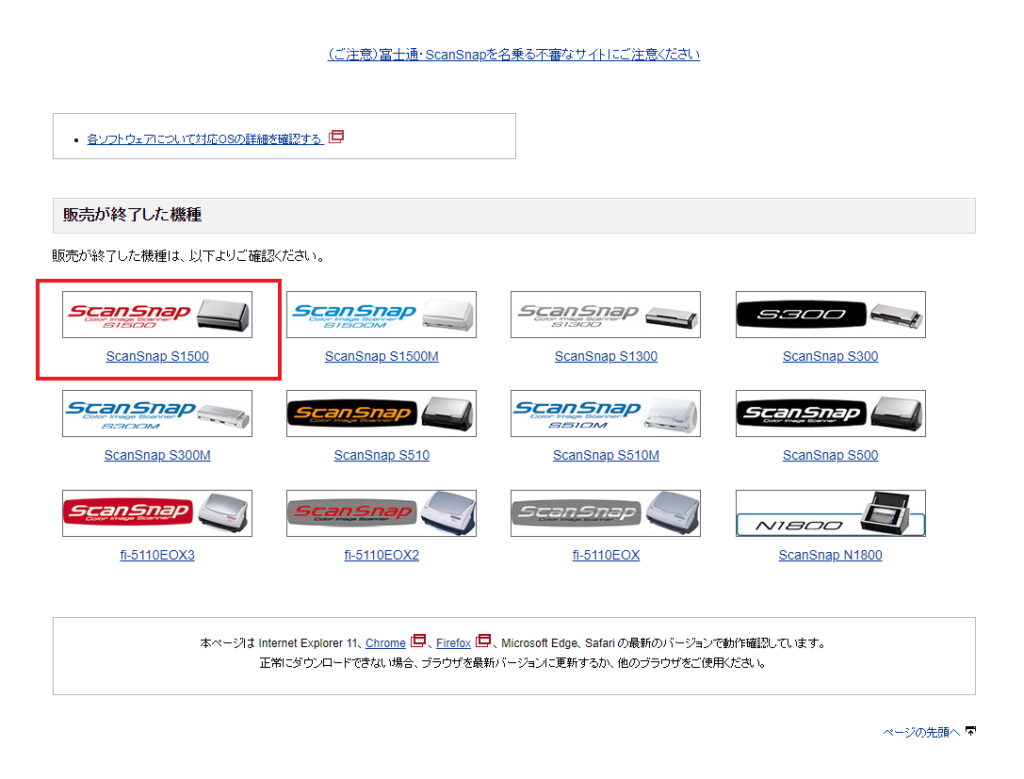Click the 販売が終了した機種 section heading text
Viewport: 1024px width, 779px height.
132,215
